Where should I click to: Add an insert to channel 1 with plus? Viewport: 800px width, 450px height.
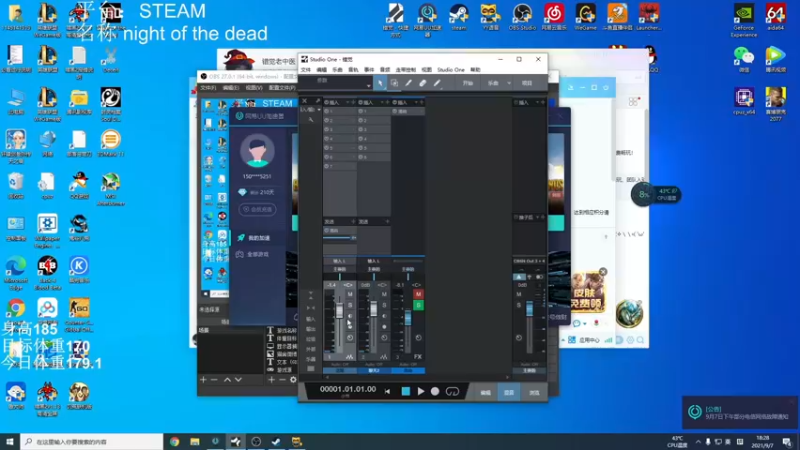pyautogui.click(x=353, y=103)
